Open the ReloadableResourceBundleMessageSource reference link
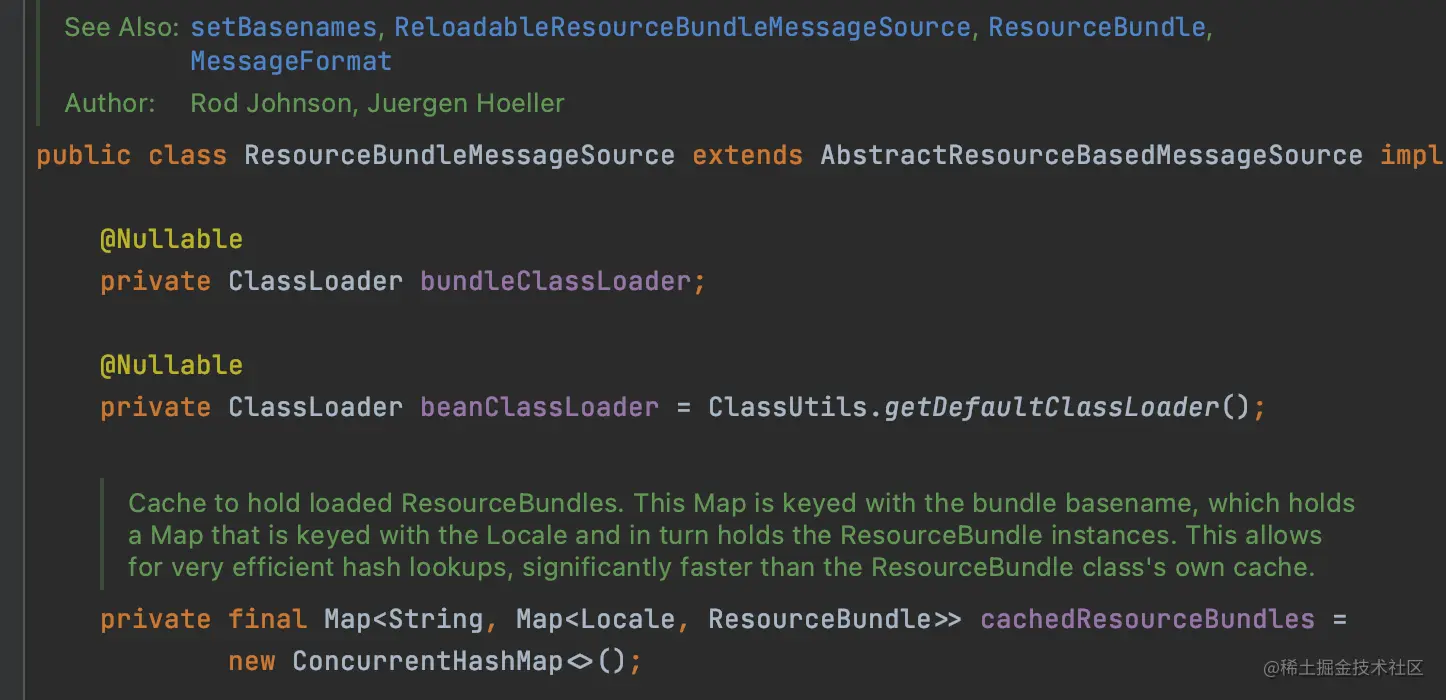This screenshot has width=1446, height=700. (x=679, y=27)
